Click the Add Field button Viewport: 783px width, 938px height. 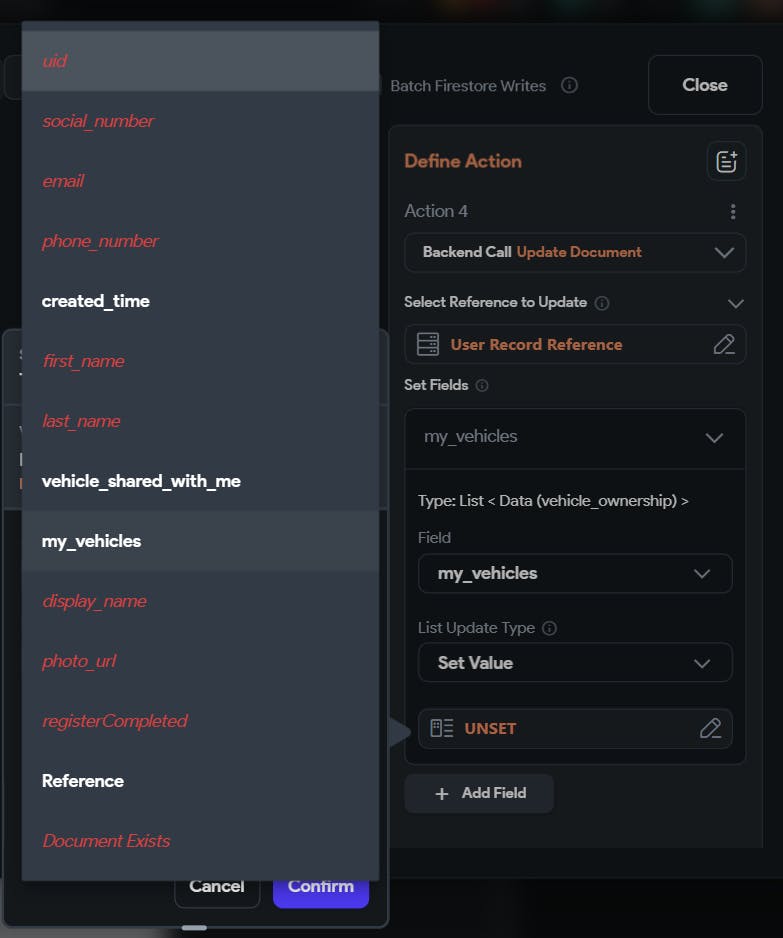(x=479, y=793)
